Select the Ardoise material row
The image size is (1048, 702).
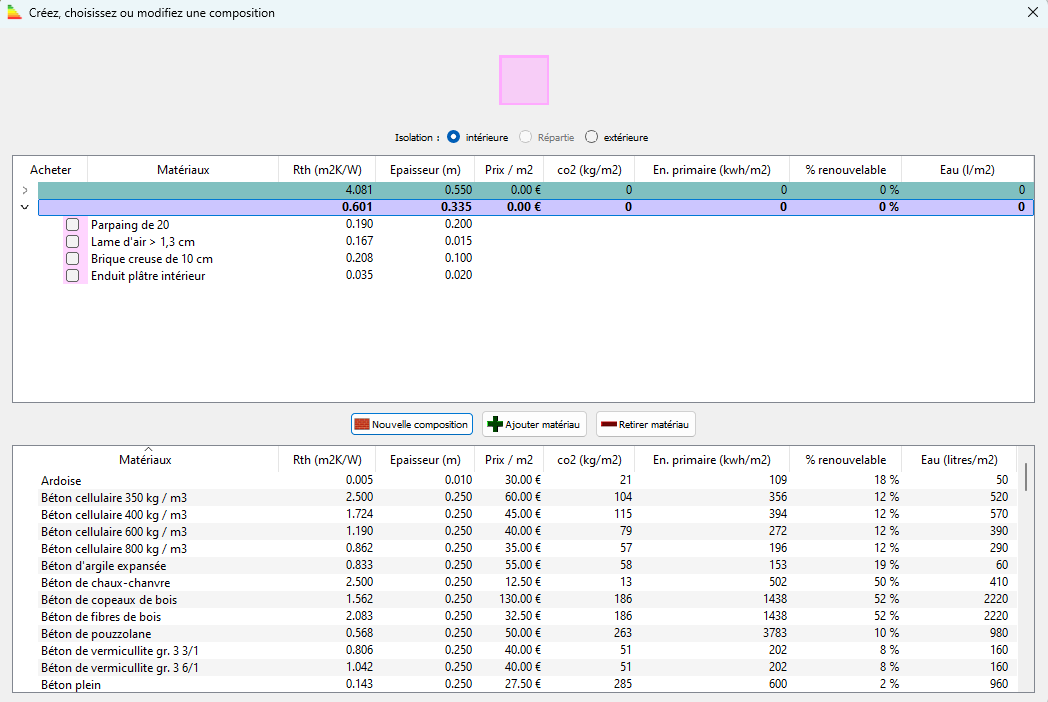point(150,480)
